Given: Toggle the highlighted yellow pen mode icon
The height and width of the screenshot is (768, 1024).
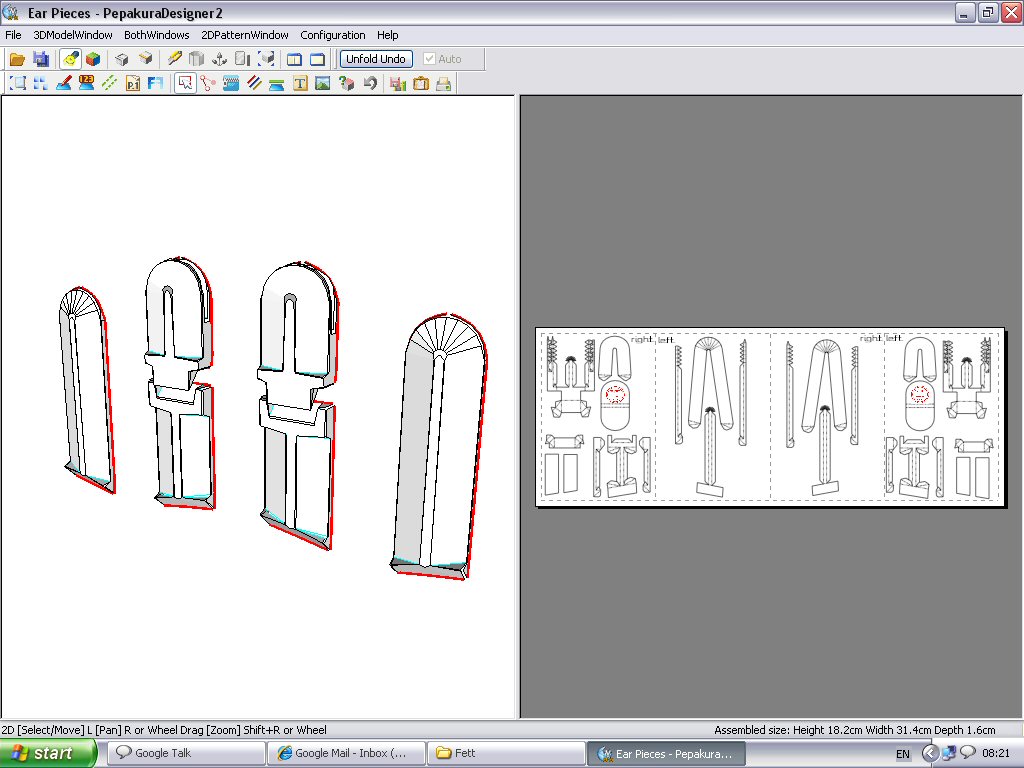Looking at the screenshot, I should click(71, 59).
